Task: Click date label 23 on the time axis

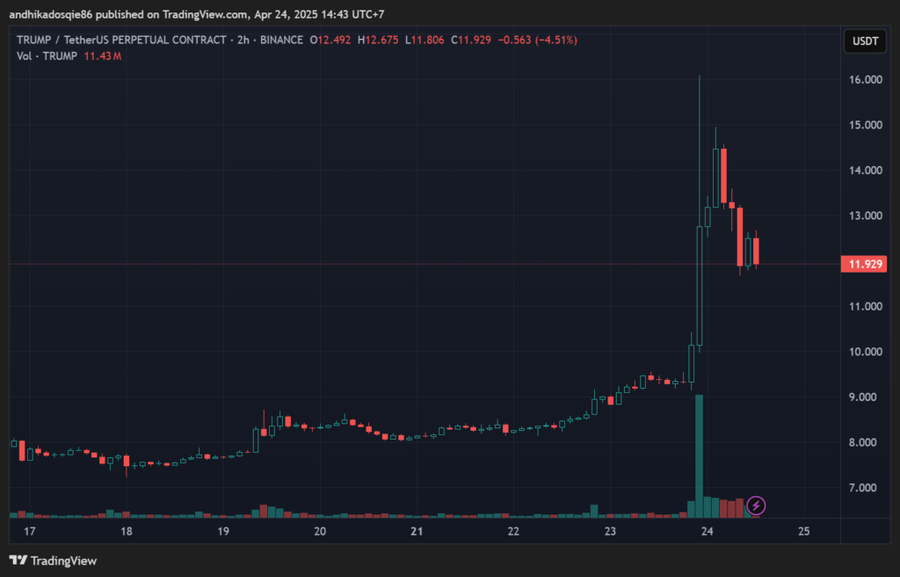Action: (x=610, y=532)
